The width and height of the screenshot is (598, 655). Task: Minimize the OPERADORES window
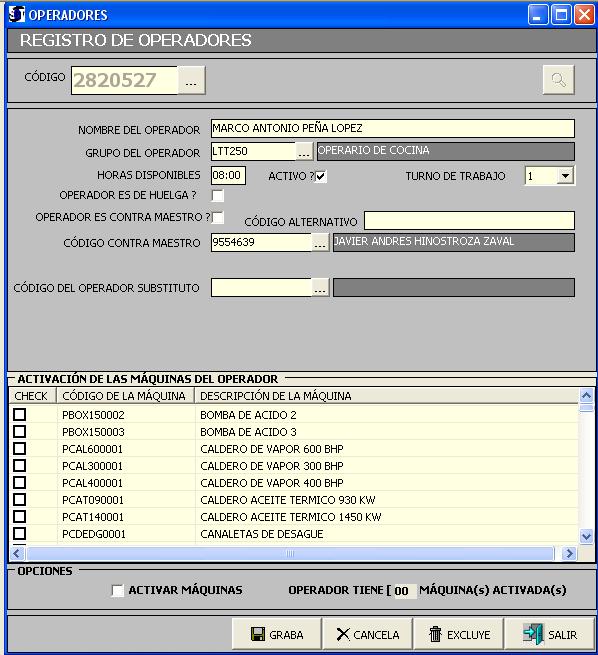(537, 15)
